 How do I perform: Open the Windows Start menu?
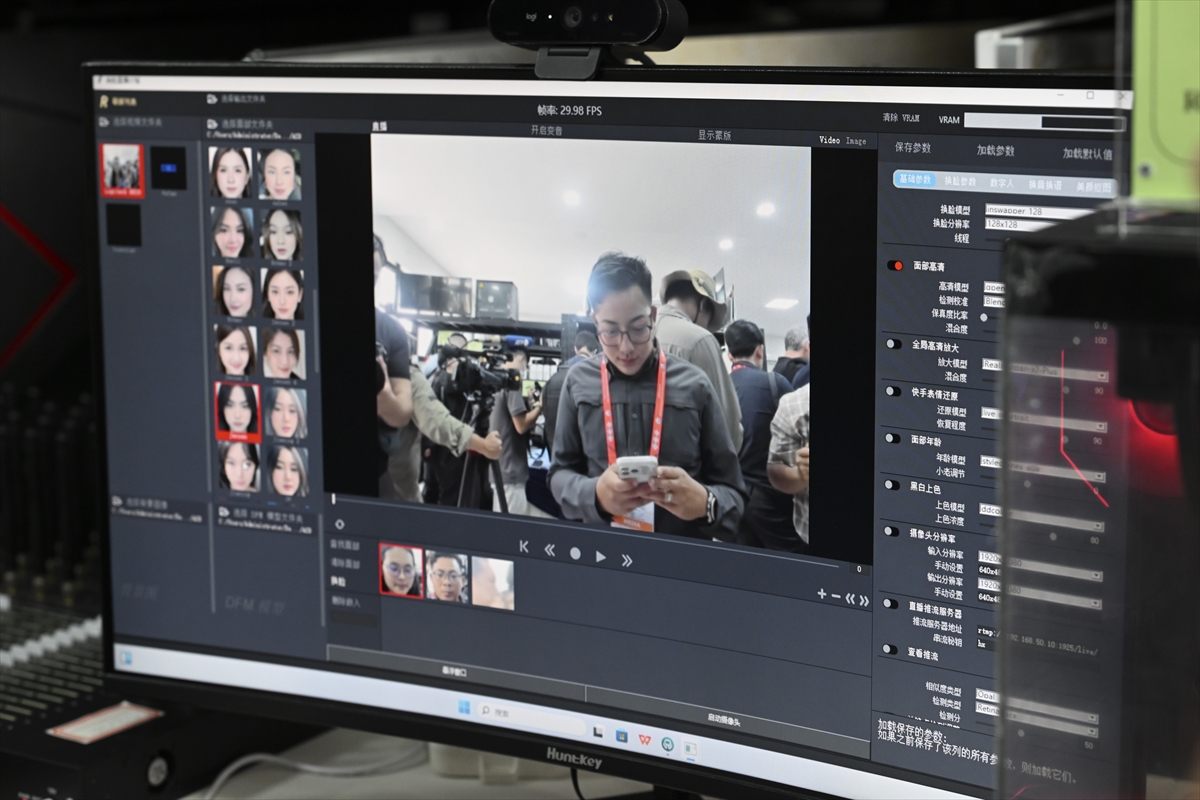point(464,707)
